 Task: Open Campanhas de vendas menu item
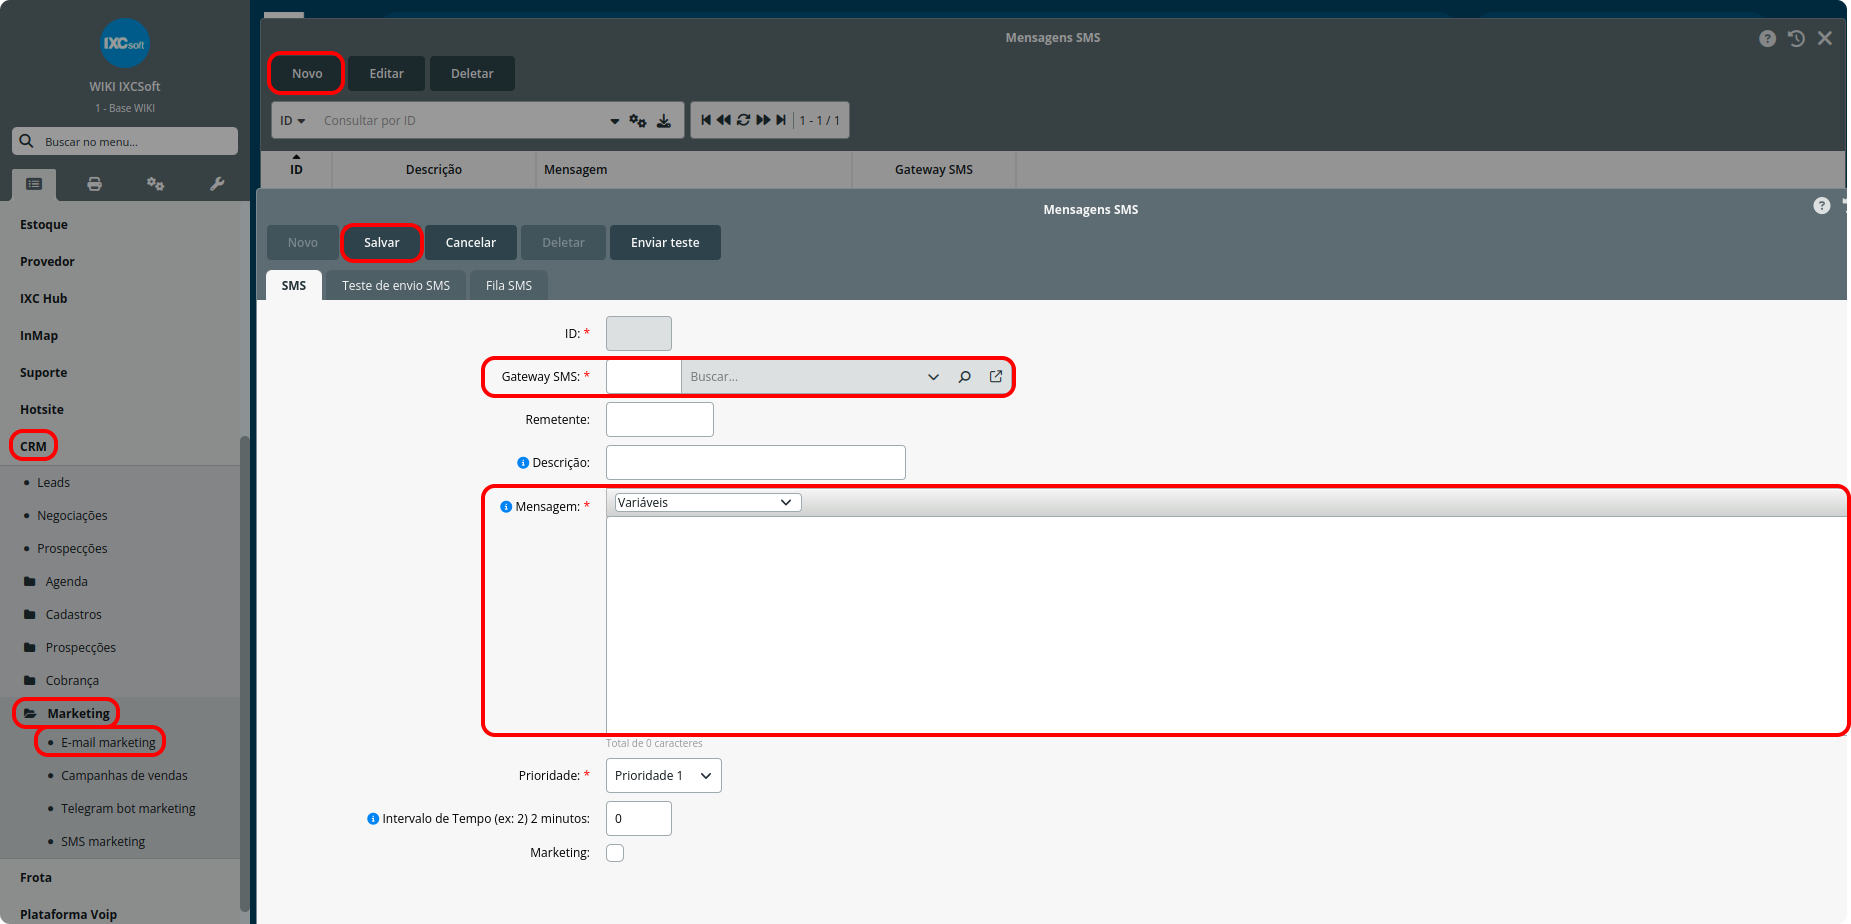coord(124,775)
